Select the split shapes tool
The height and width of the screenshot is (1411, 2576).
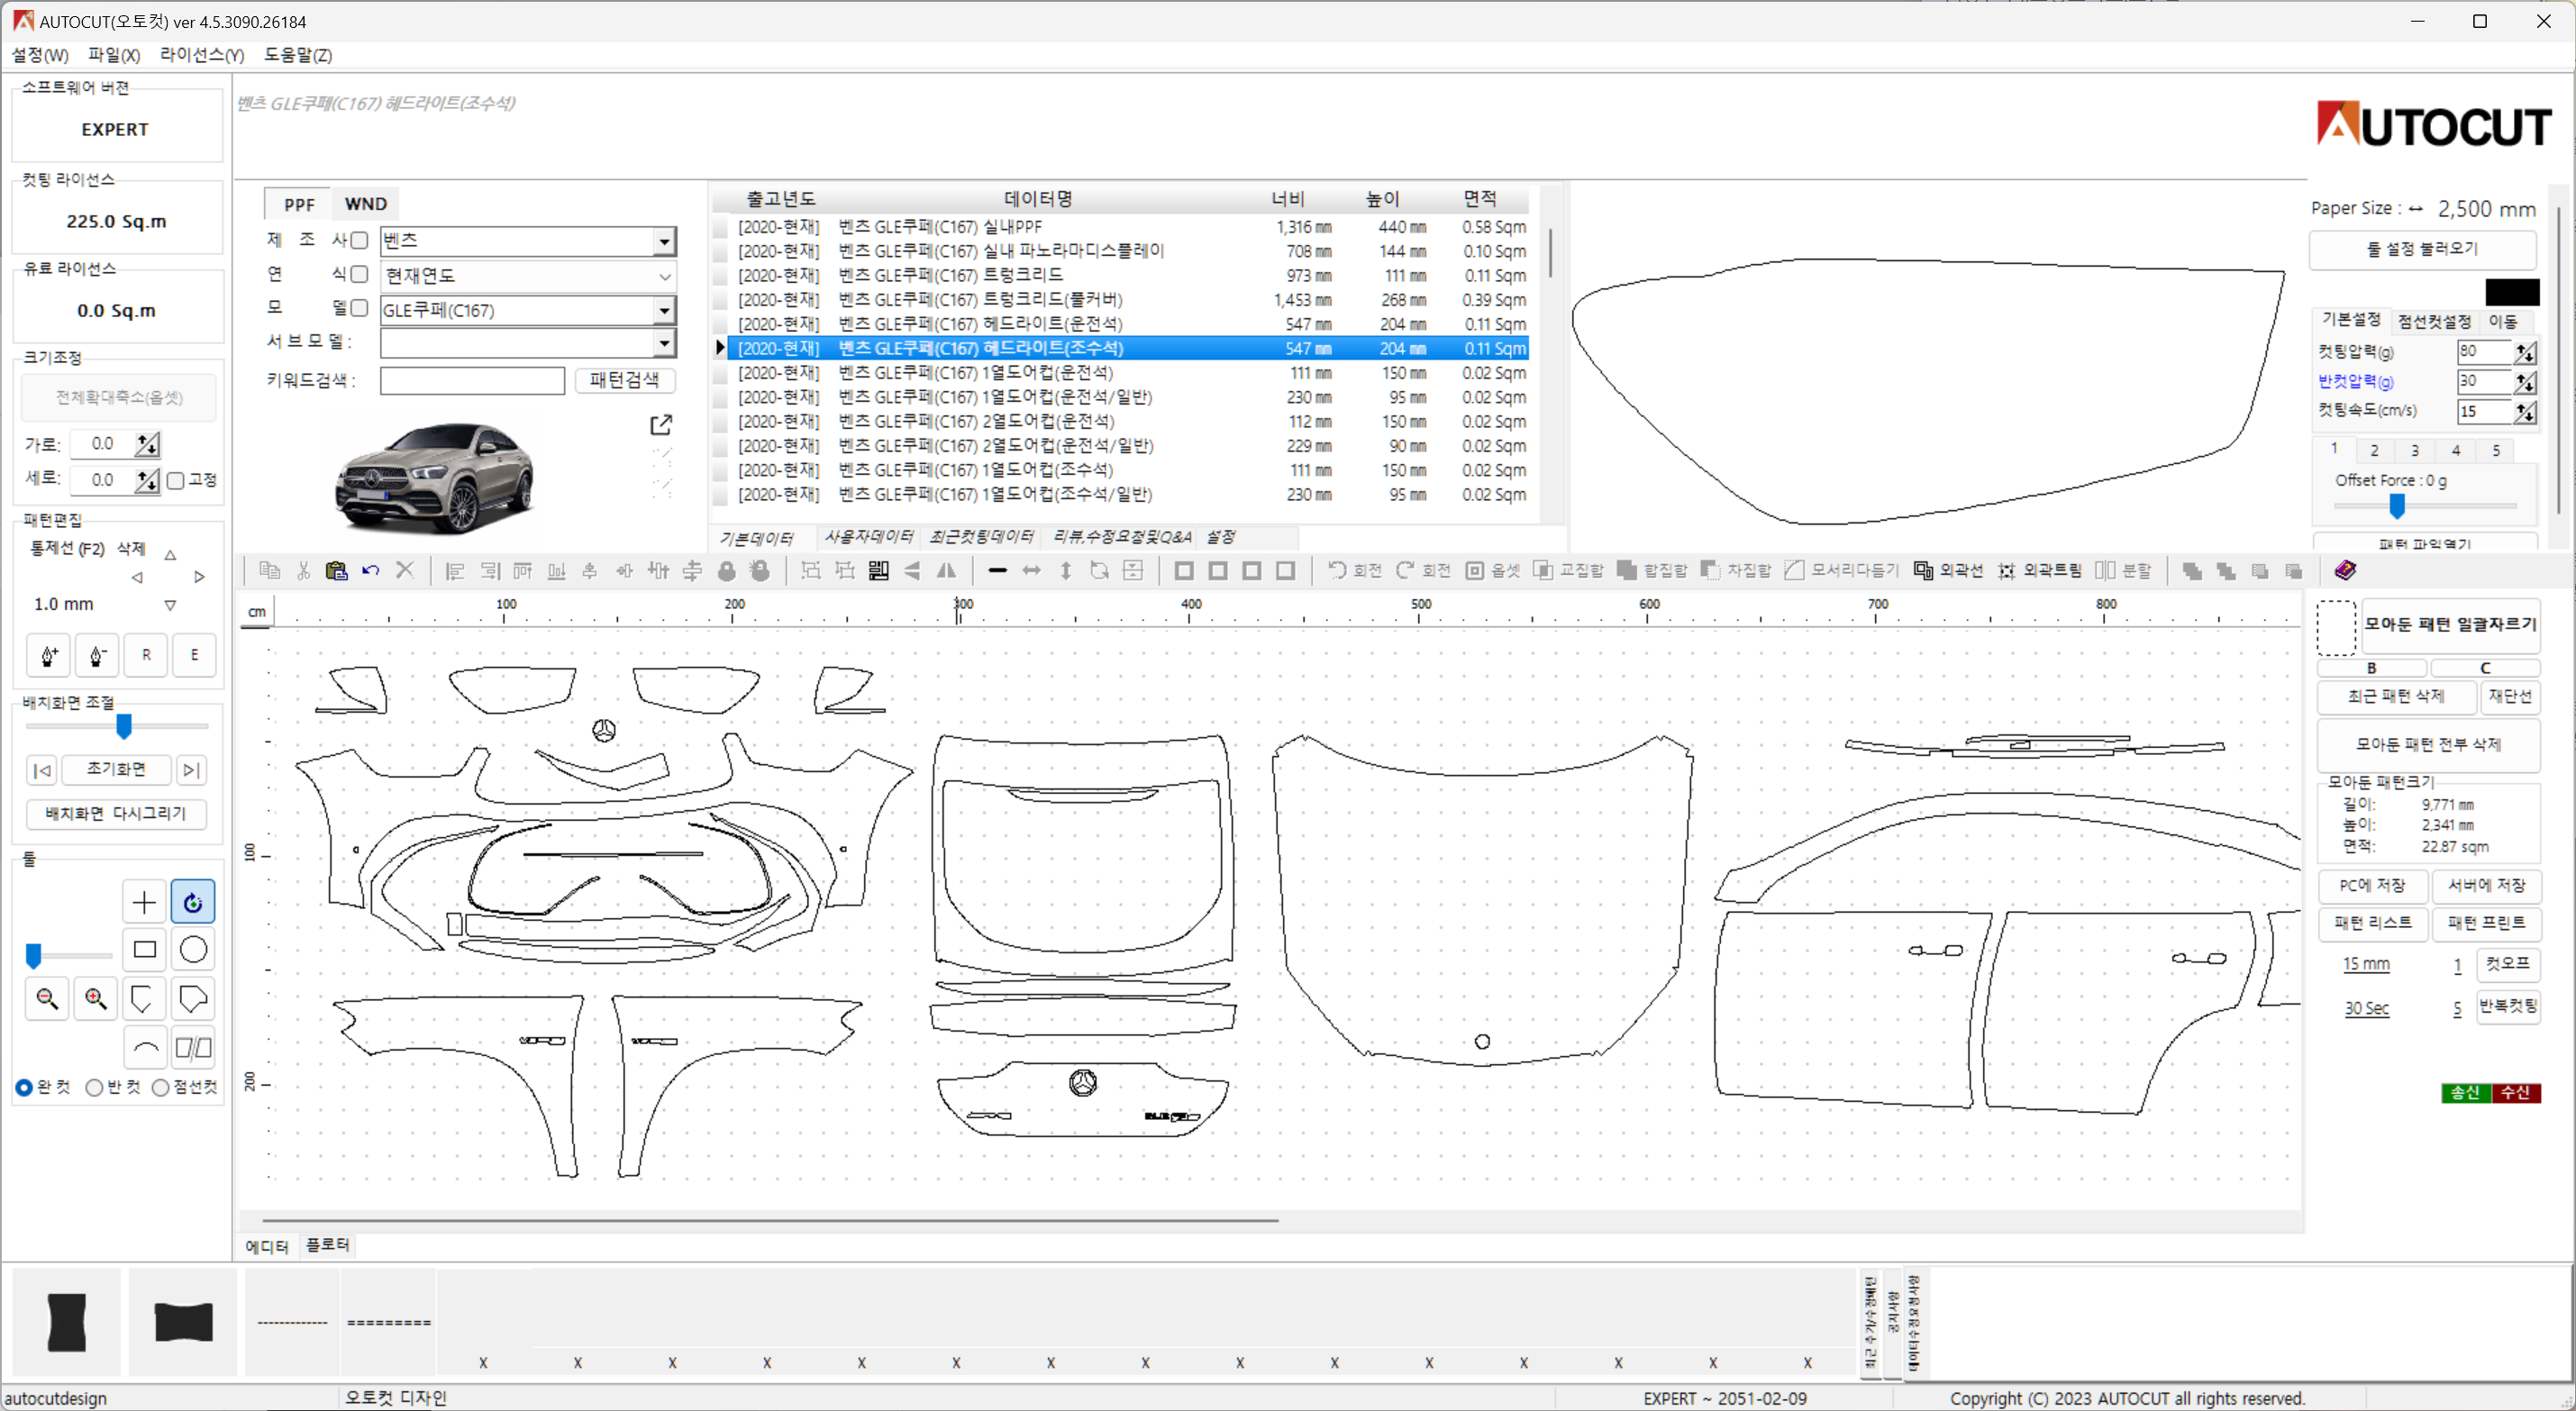(193, 1047)
